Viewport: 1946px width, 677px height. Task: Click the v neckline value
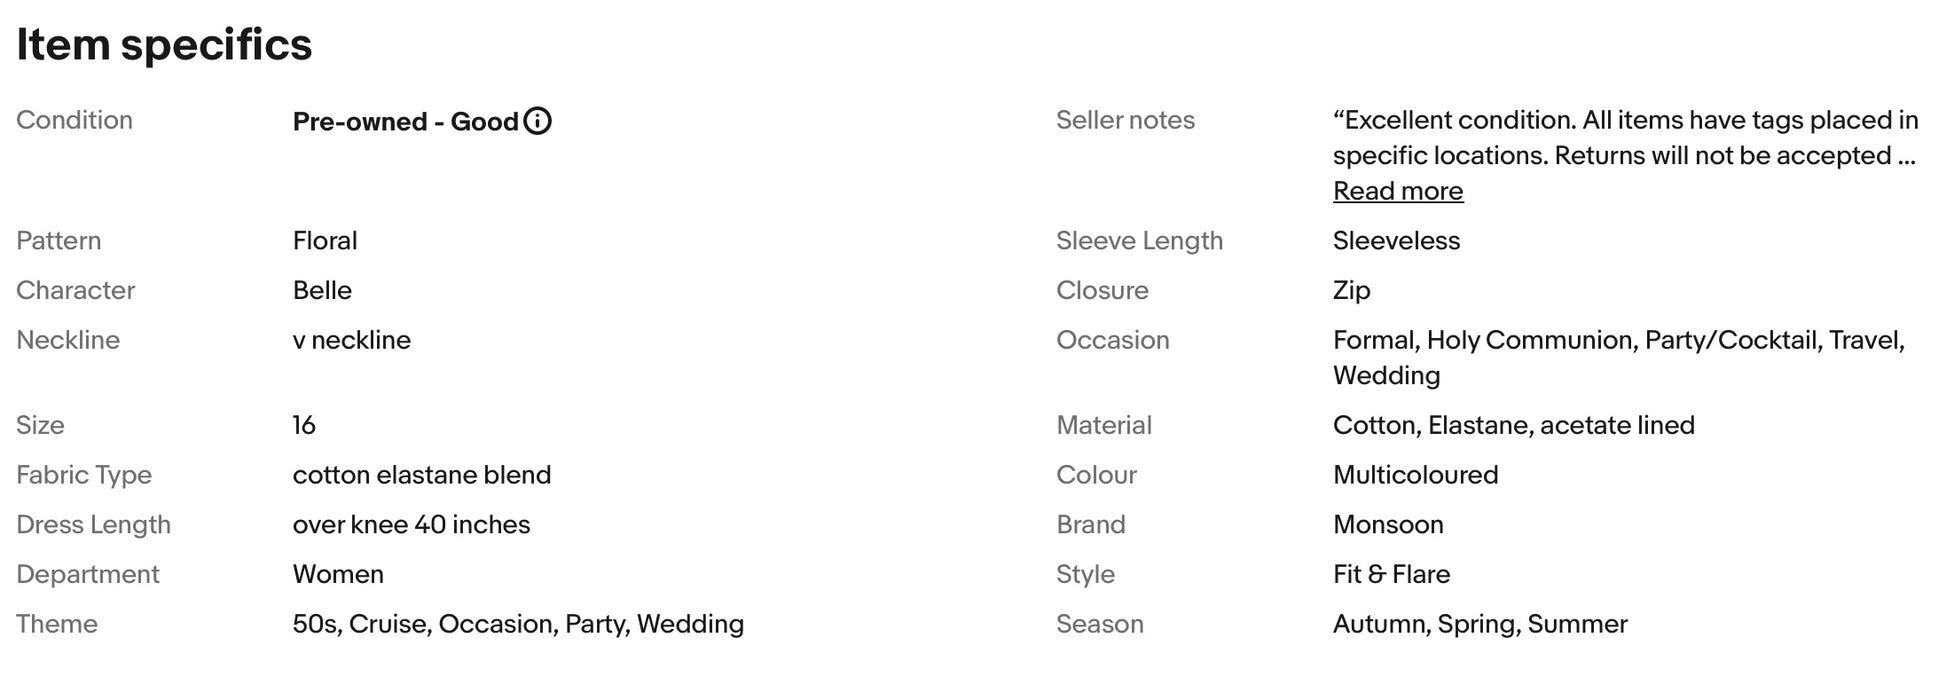point(352,341)
